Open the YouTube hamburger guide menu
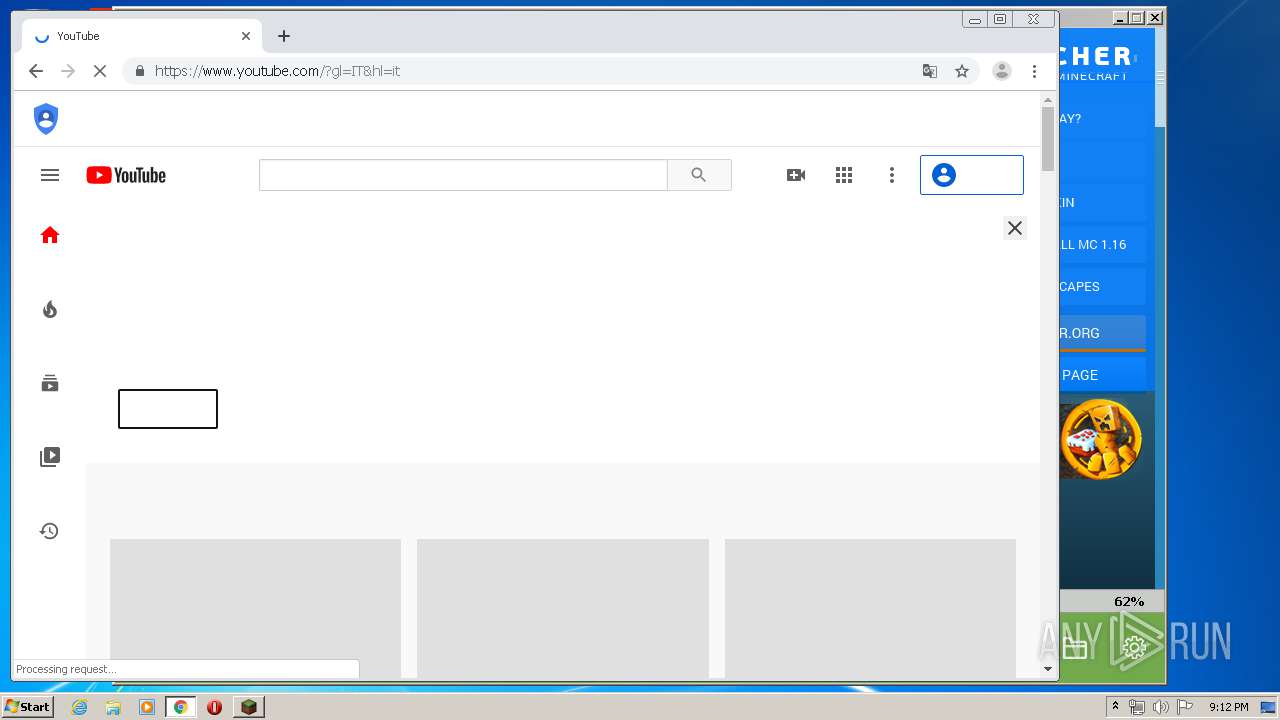Image resolution: width=1280 pixels, height=720 pixels. click(x=50, y=175)
